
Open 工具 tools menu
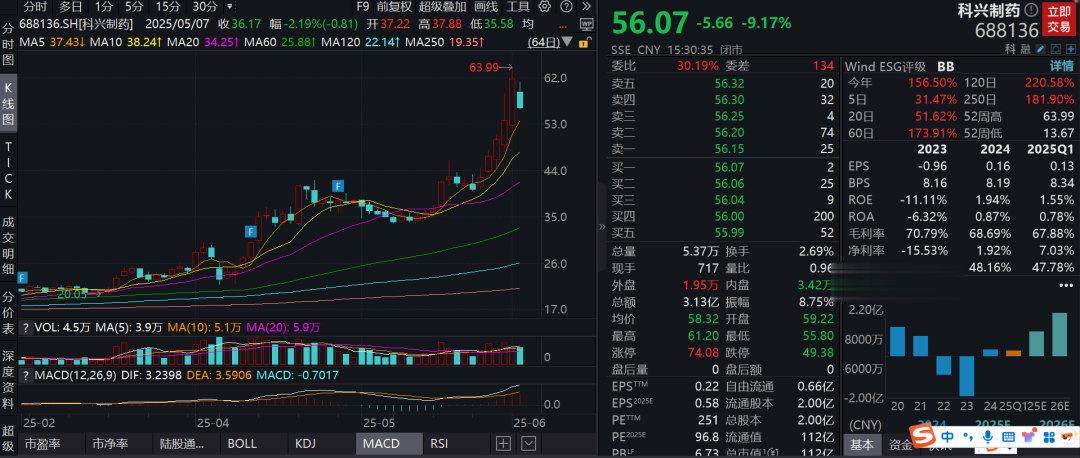518,8
